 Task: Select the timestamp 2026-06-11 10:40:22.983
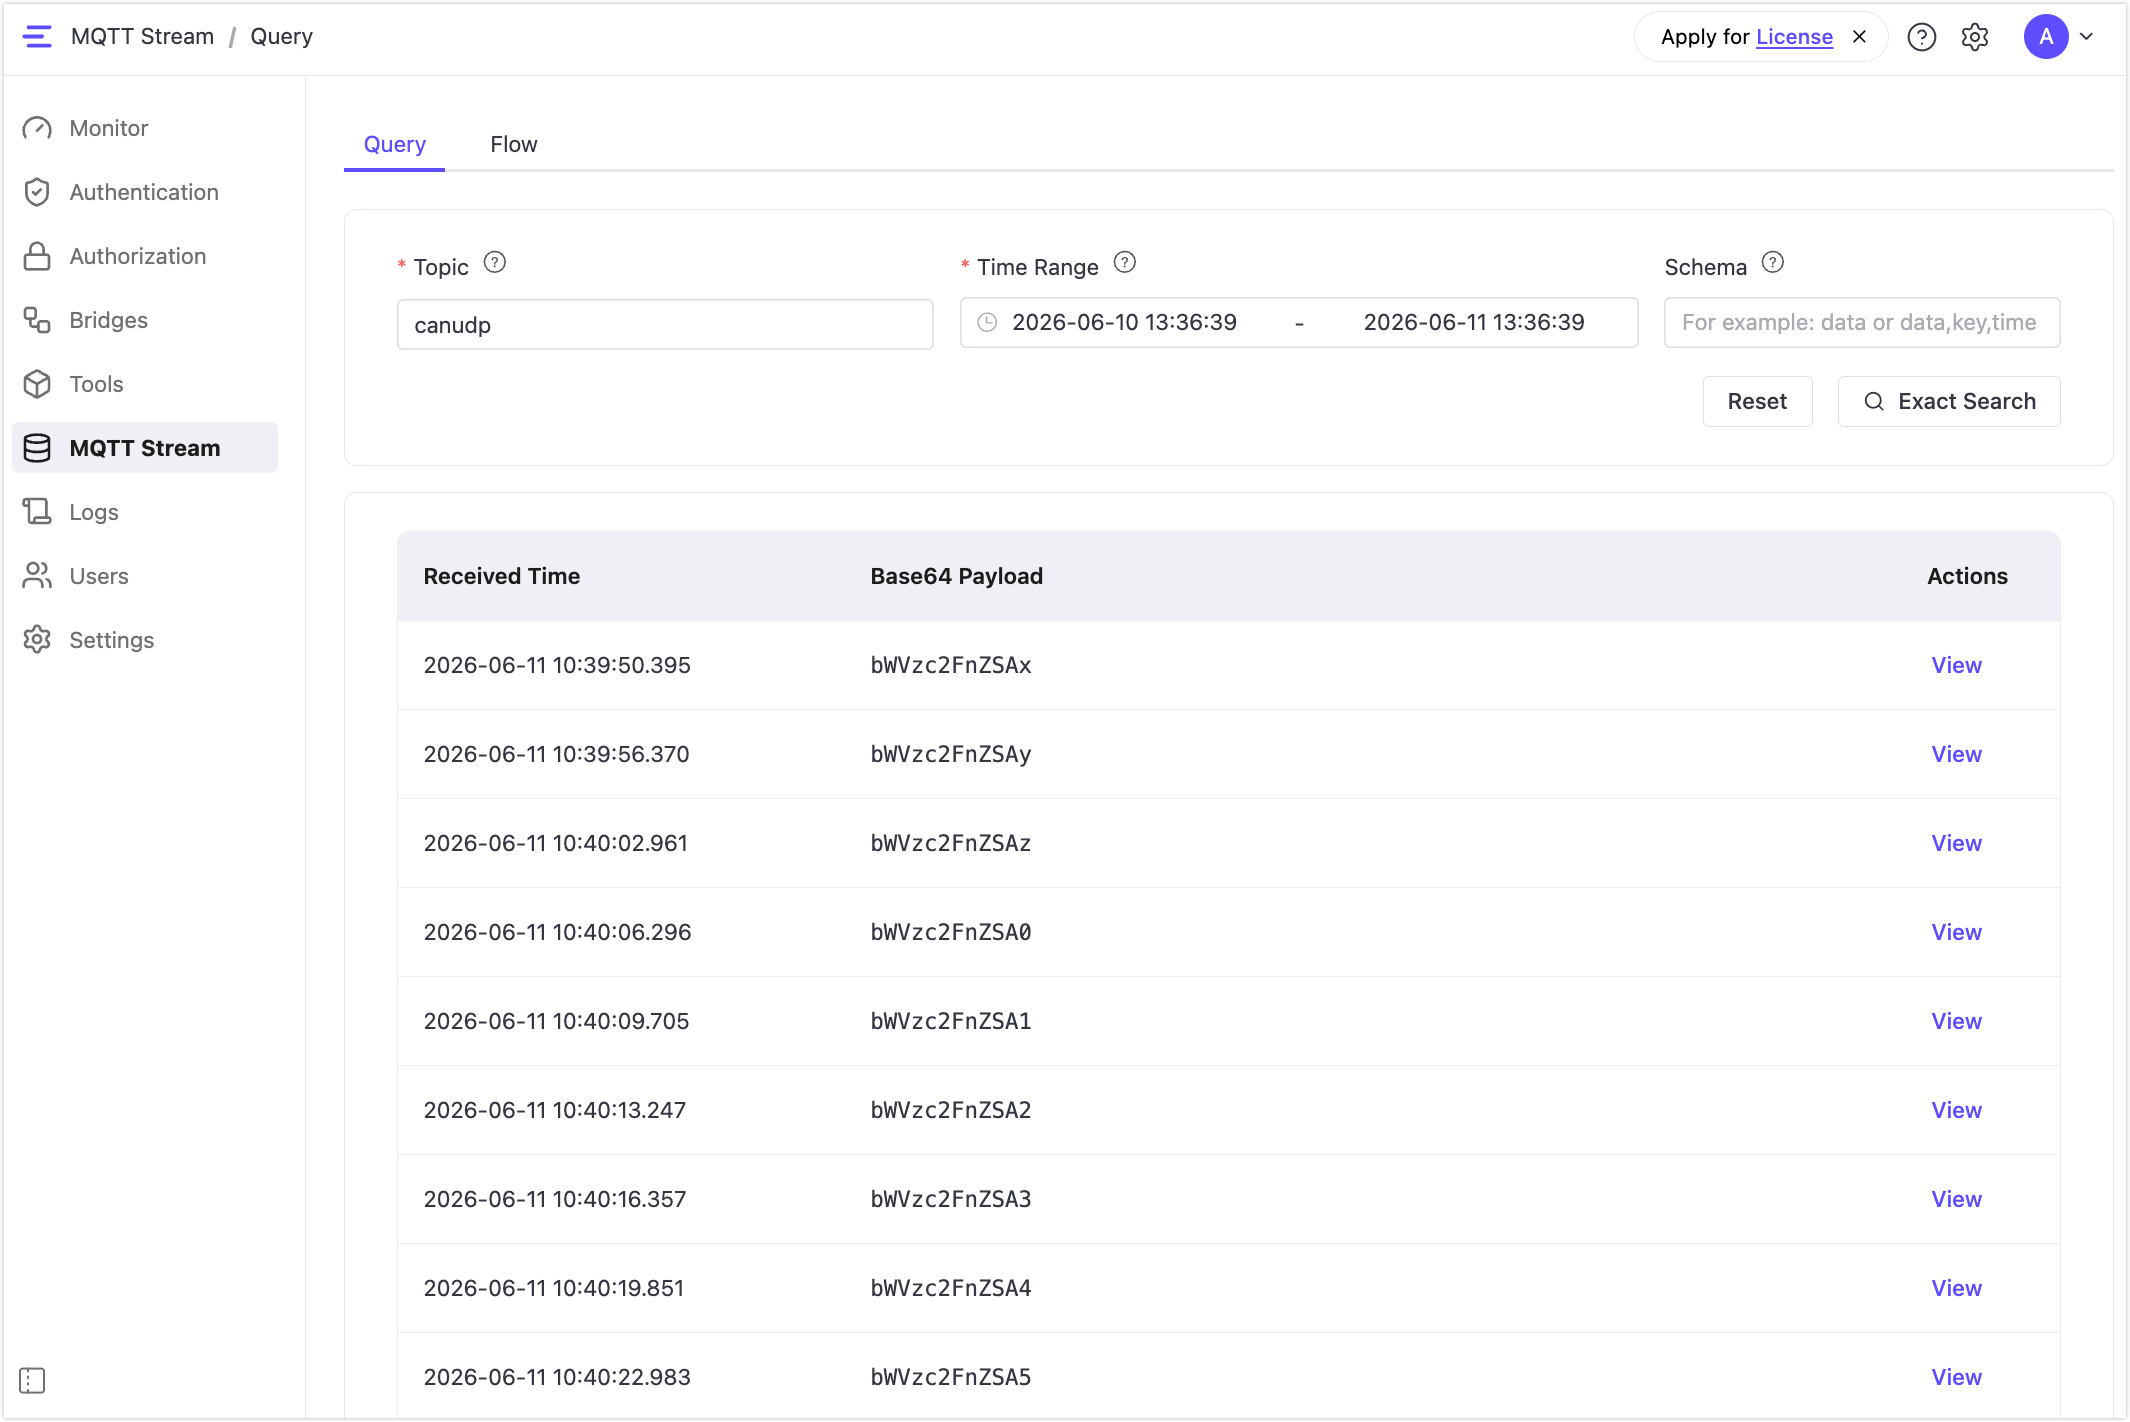click(557, 1377)
